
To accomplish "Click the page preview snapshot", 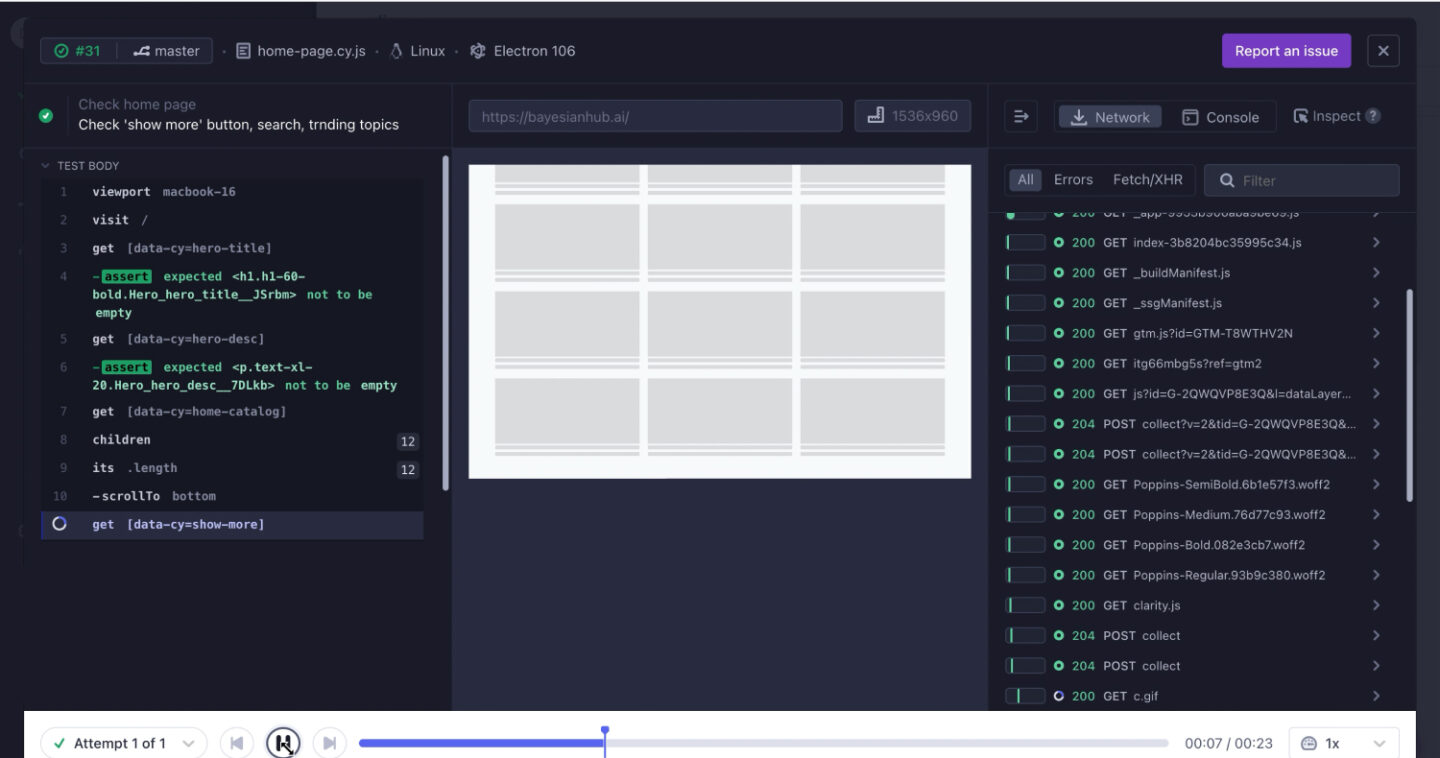I will point(720,321).
